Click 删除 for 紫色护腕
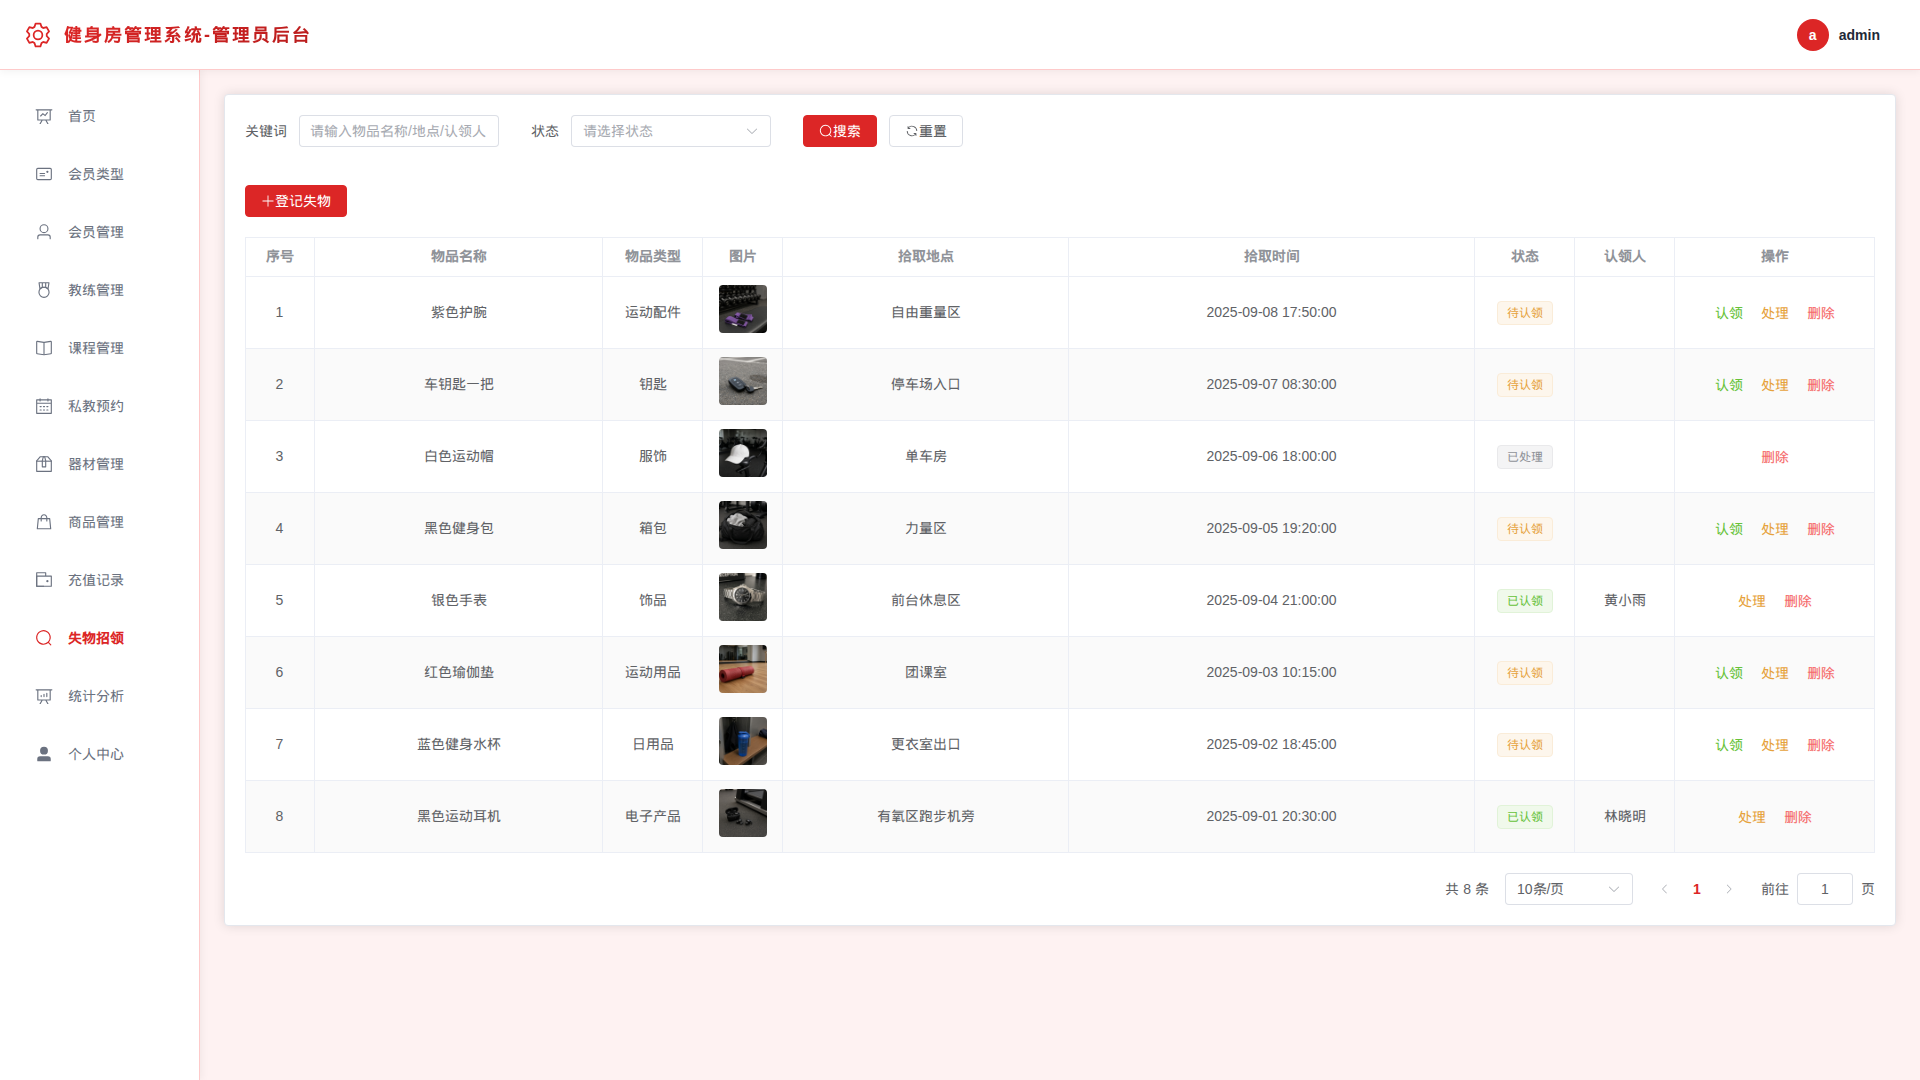 pos(1821,313)
